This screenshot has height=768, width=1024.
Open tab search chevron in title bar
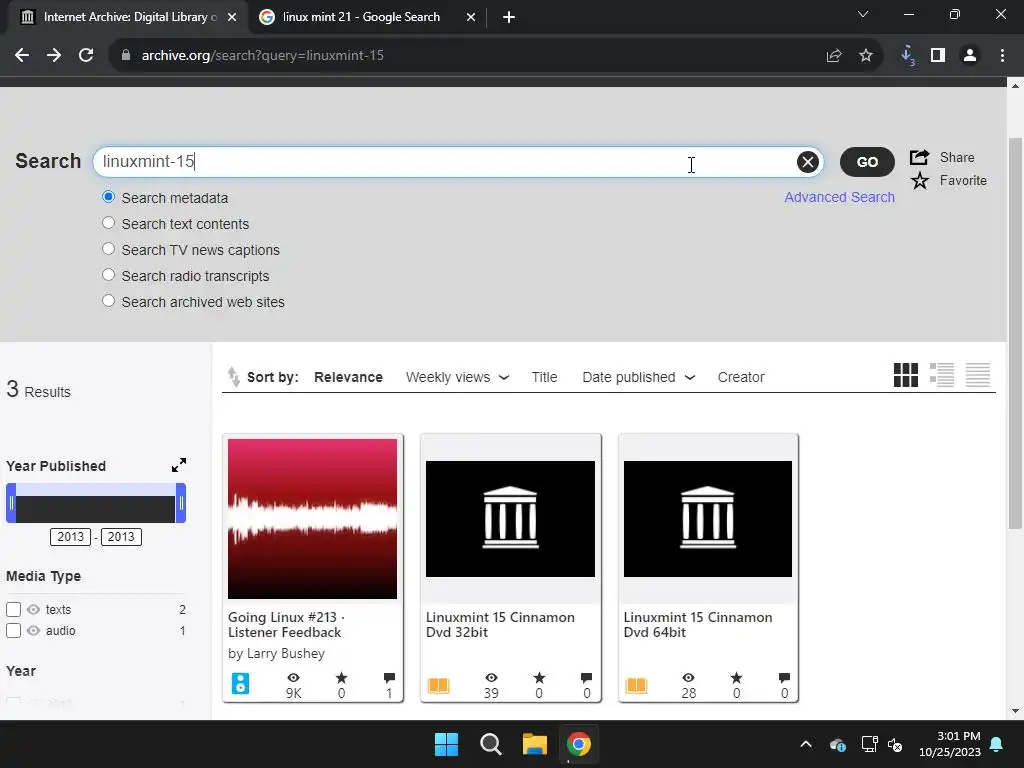(x=863, y=14)
